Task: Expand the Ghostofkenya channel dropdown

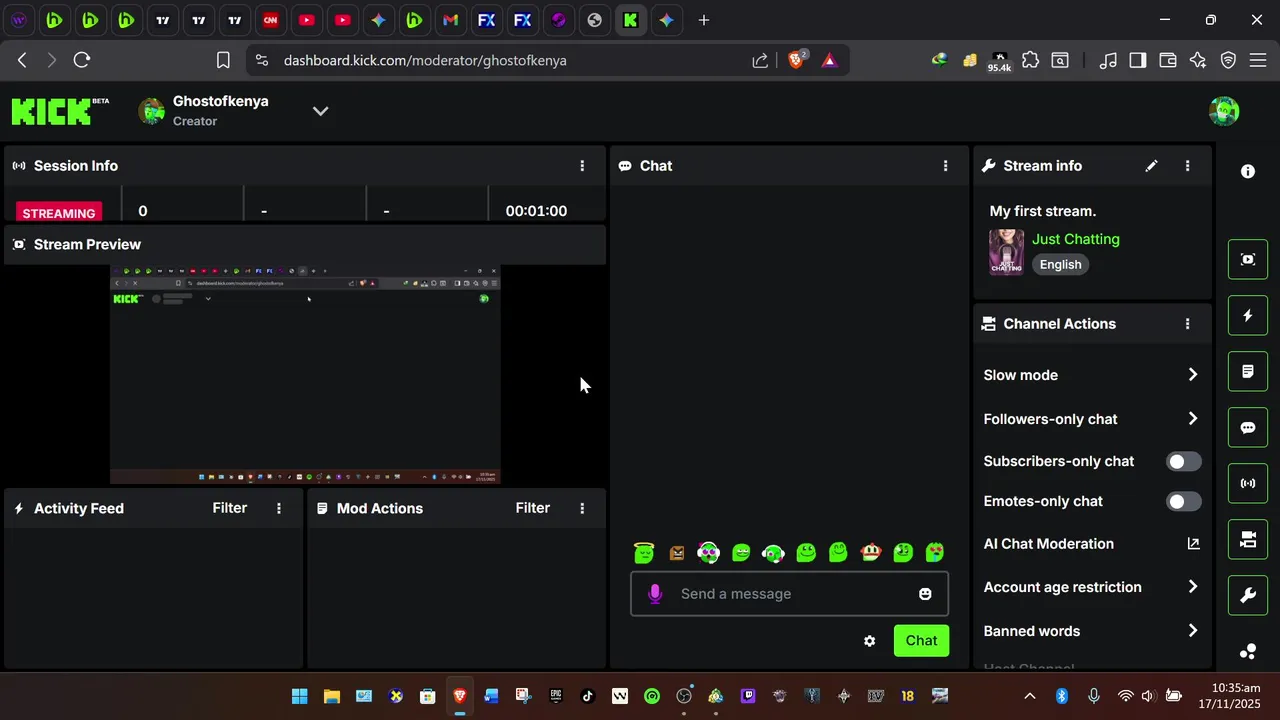Action: 320,111
